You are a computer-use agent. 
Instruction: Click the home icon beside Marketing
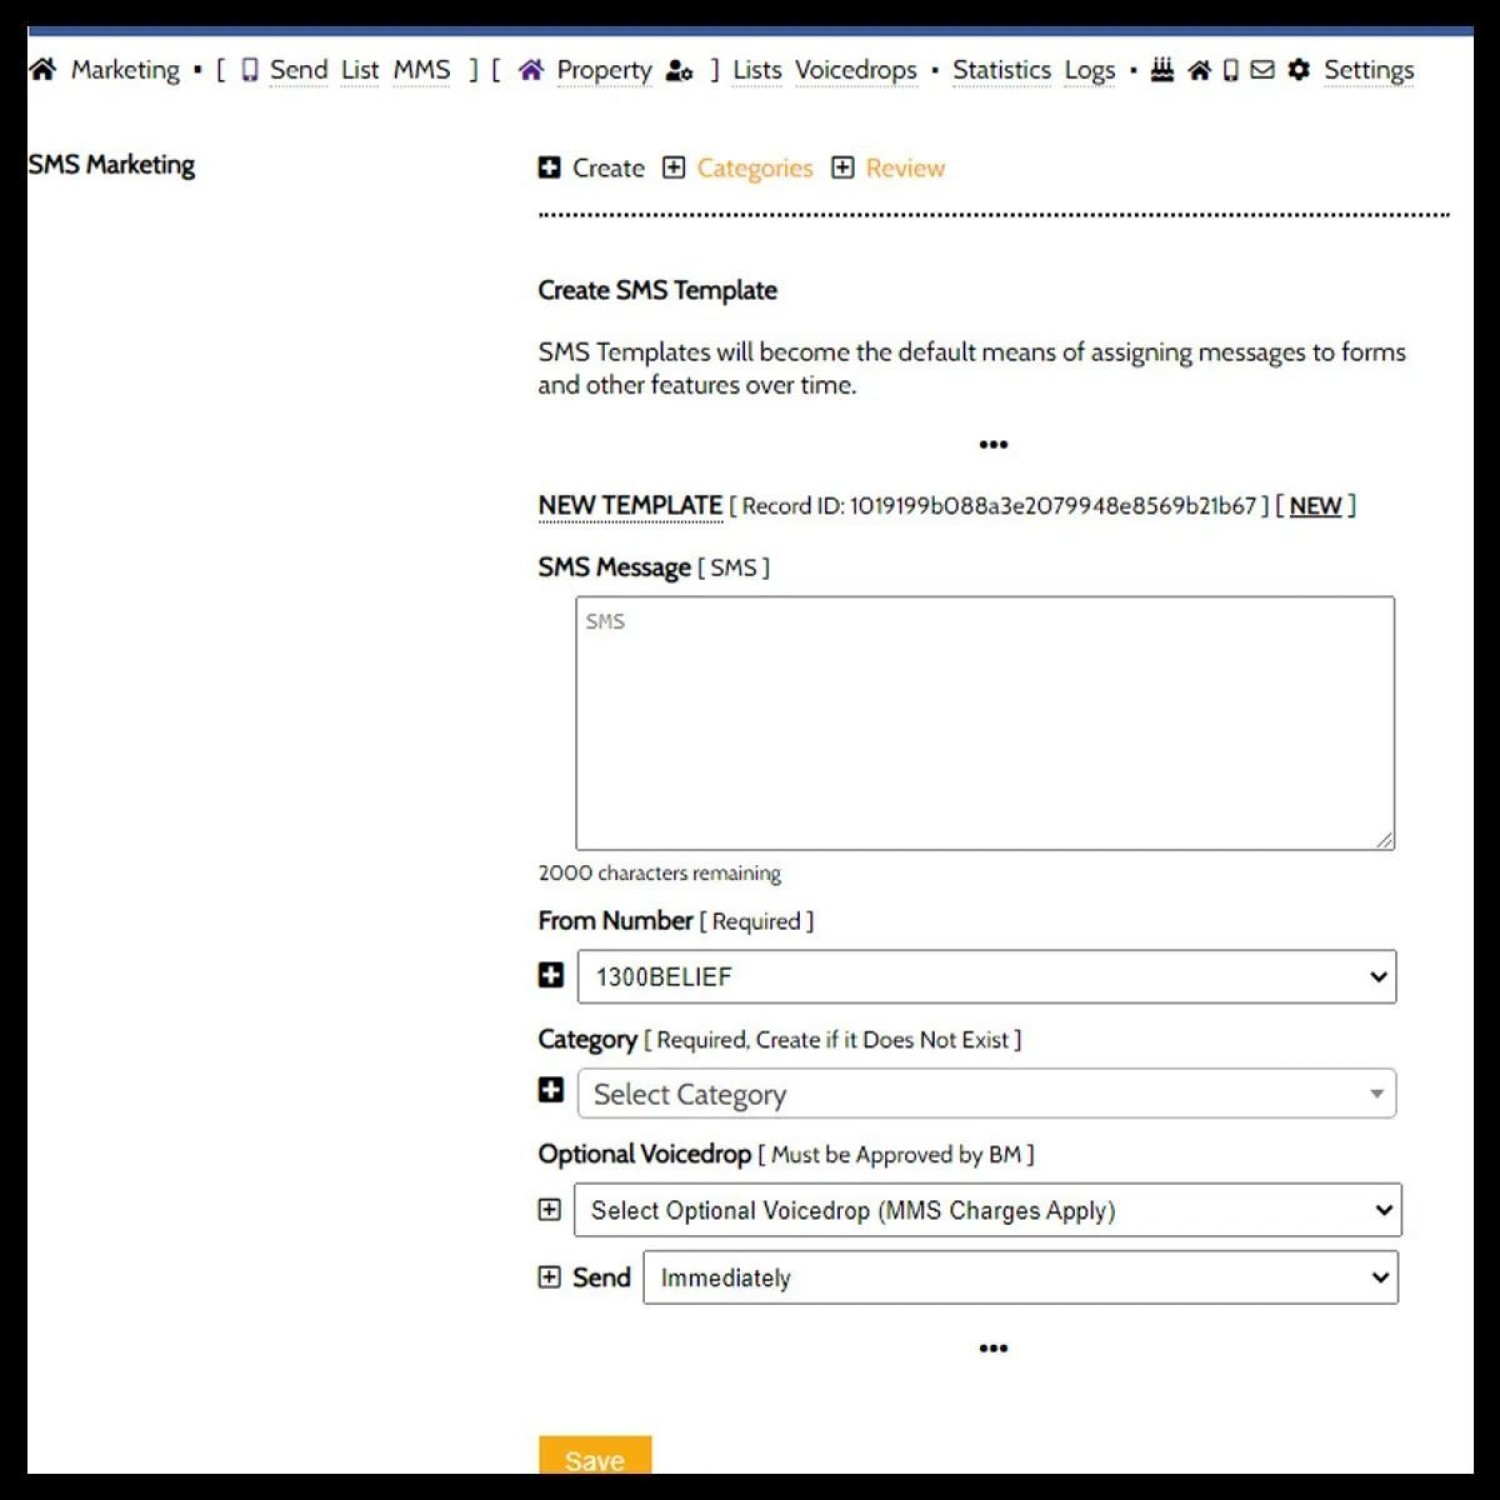(43, 70)
